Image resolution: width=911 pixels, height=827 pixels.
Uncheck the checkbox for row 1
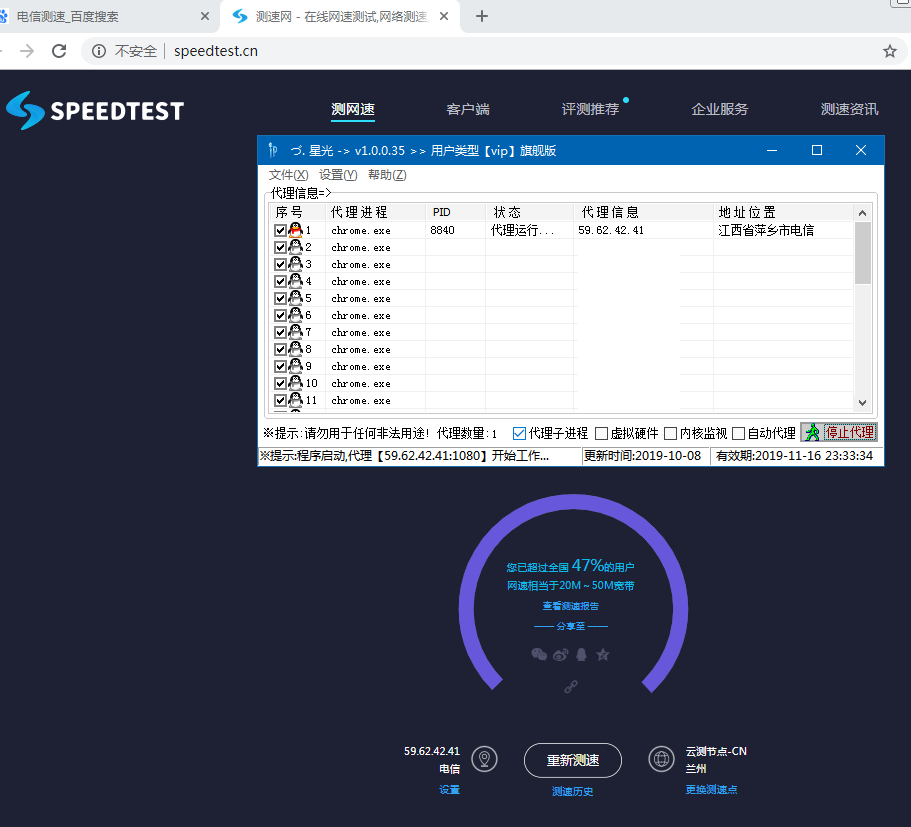(x=280, y=230)
